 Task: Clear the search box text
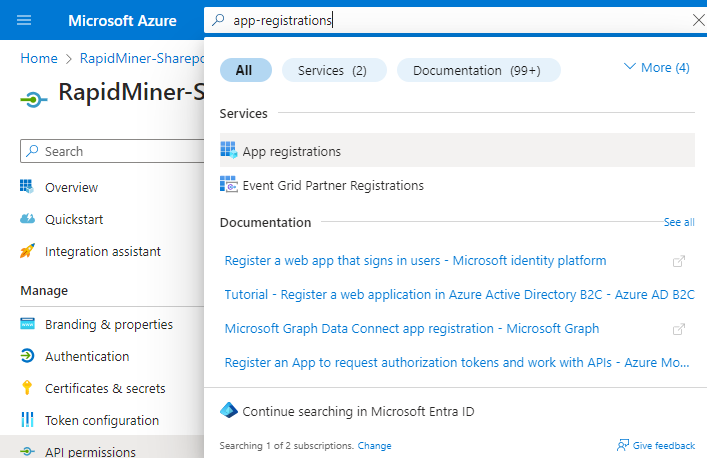[697, 20]
